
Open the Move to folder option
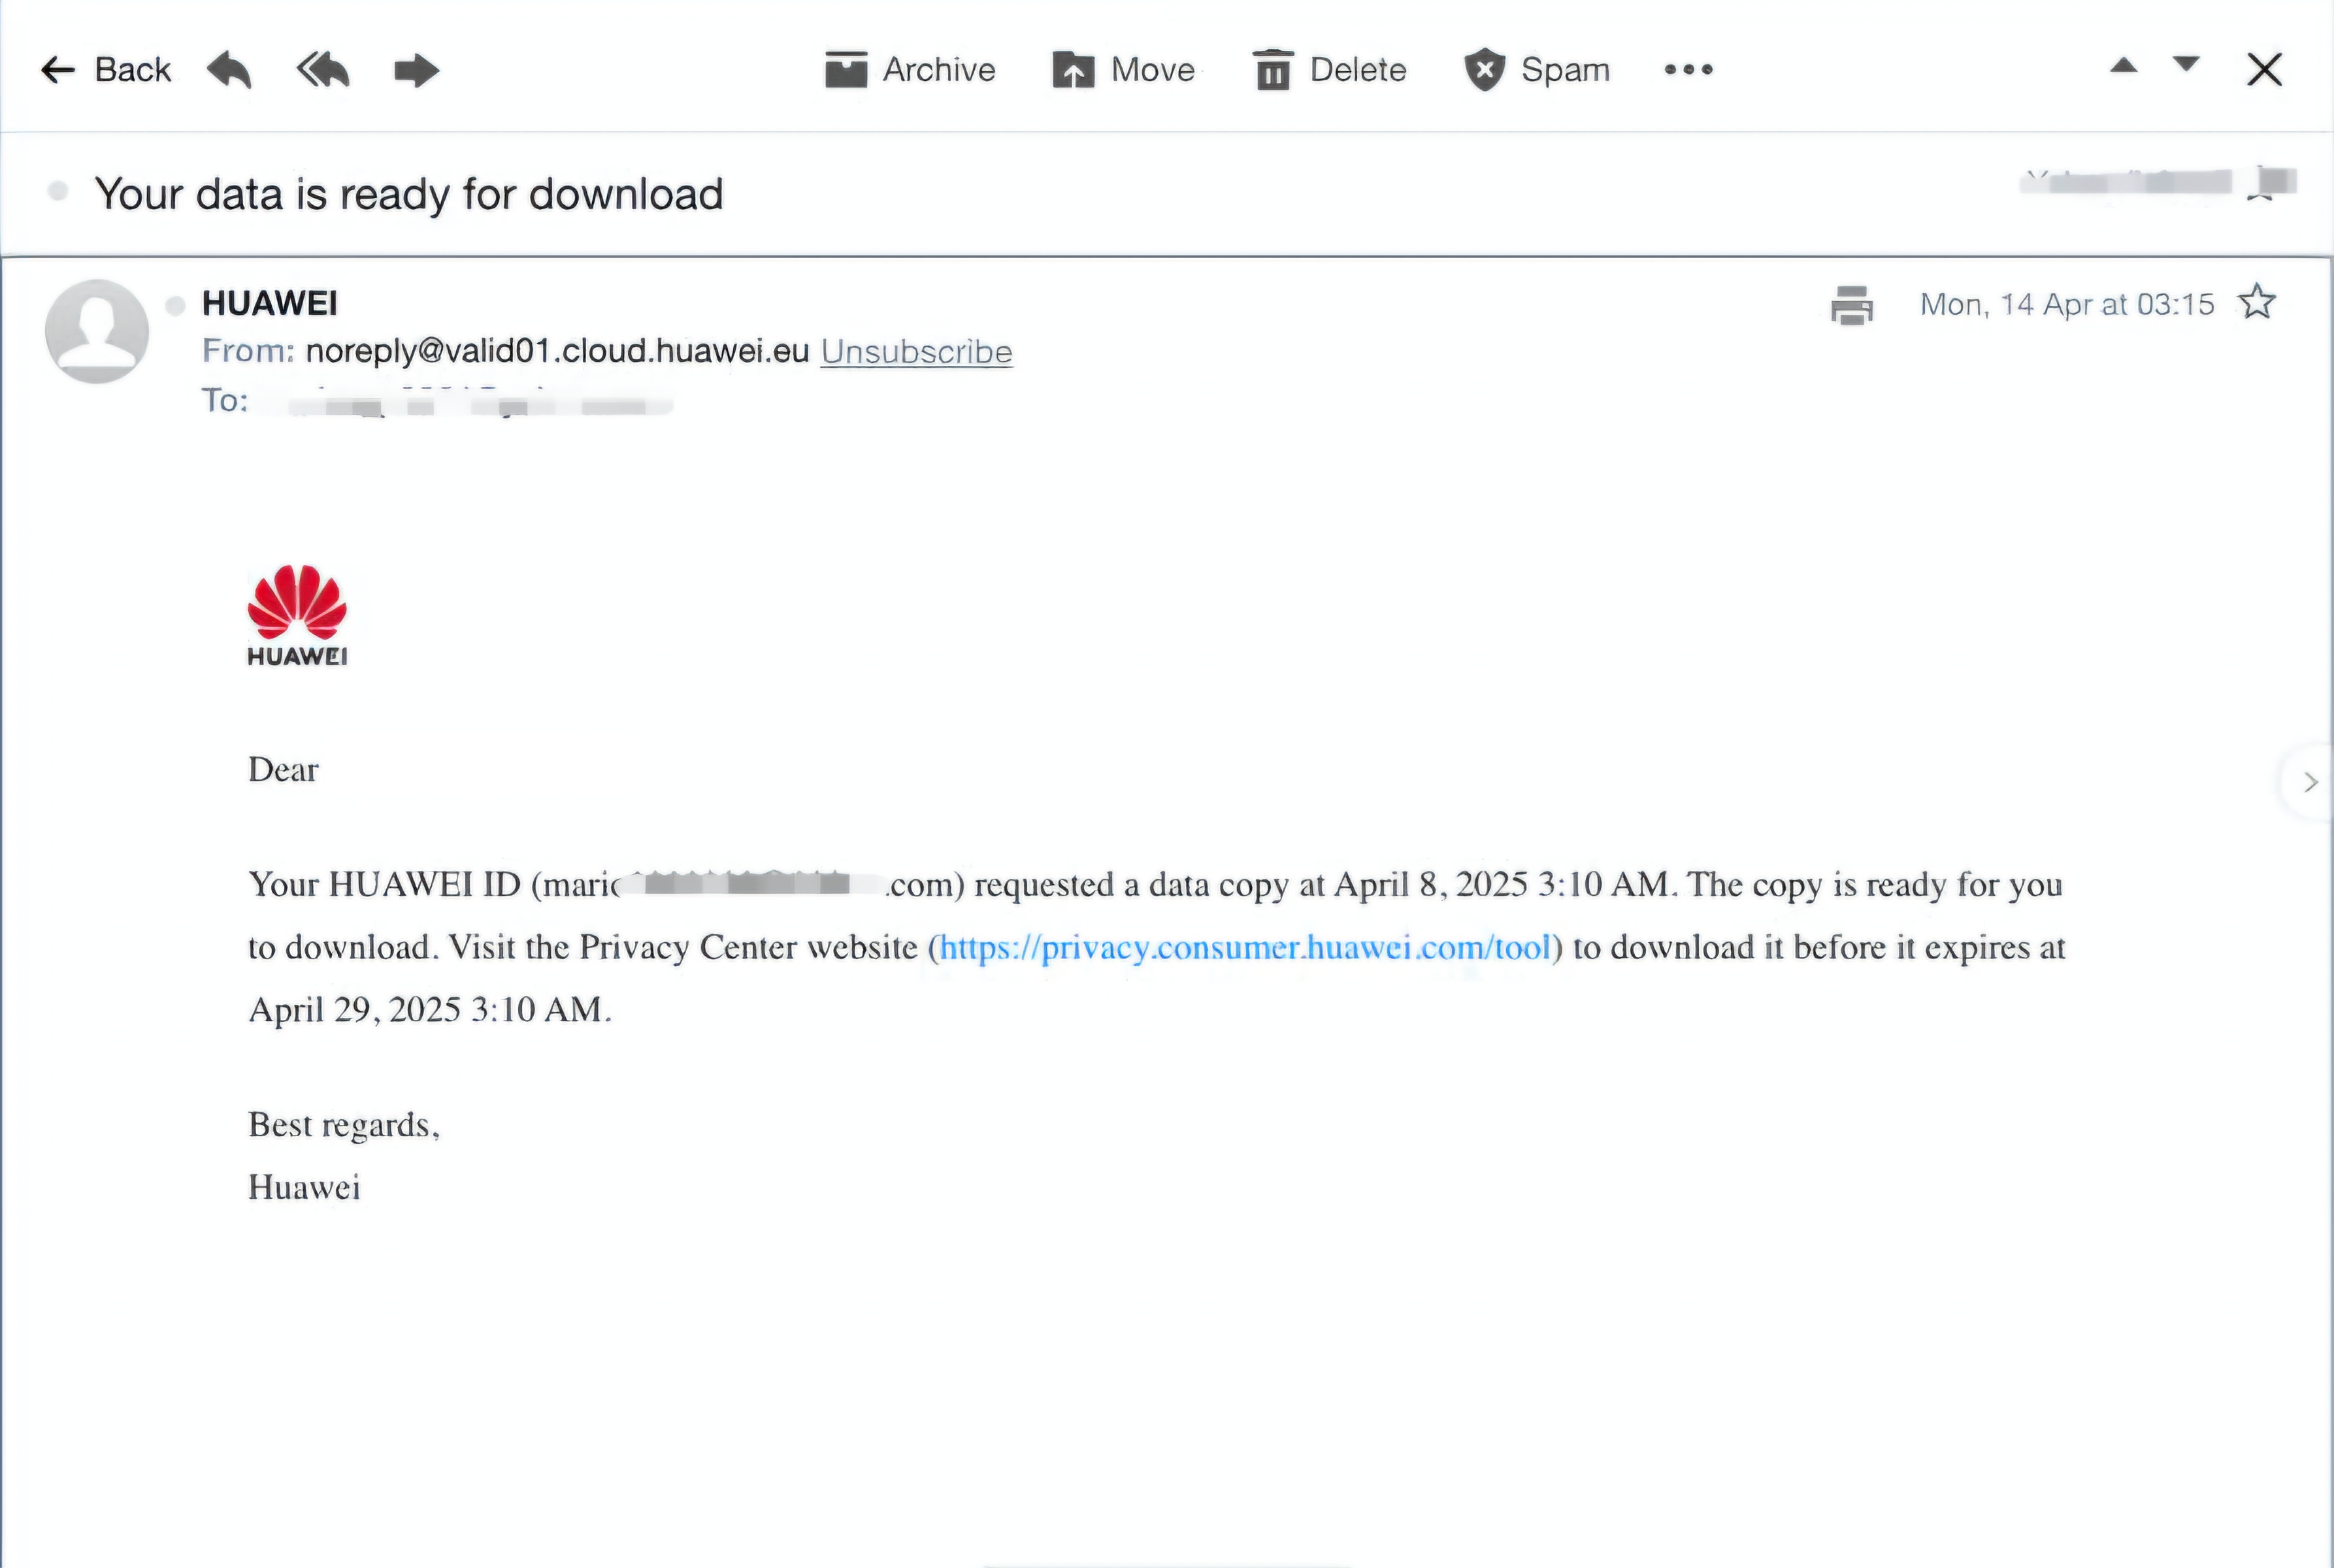1124,70
